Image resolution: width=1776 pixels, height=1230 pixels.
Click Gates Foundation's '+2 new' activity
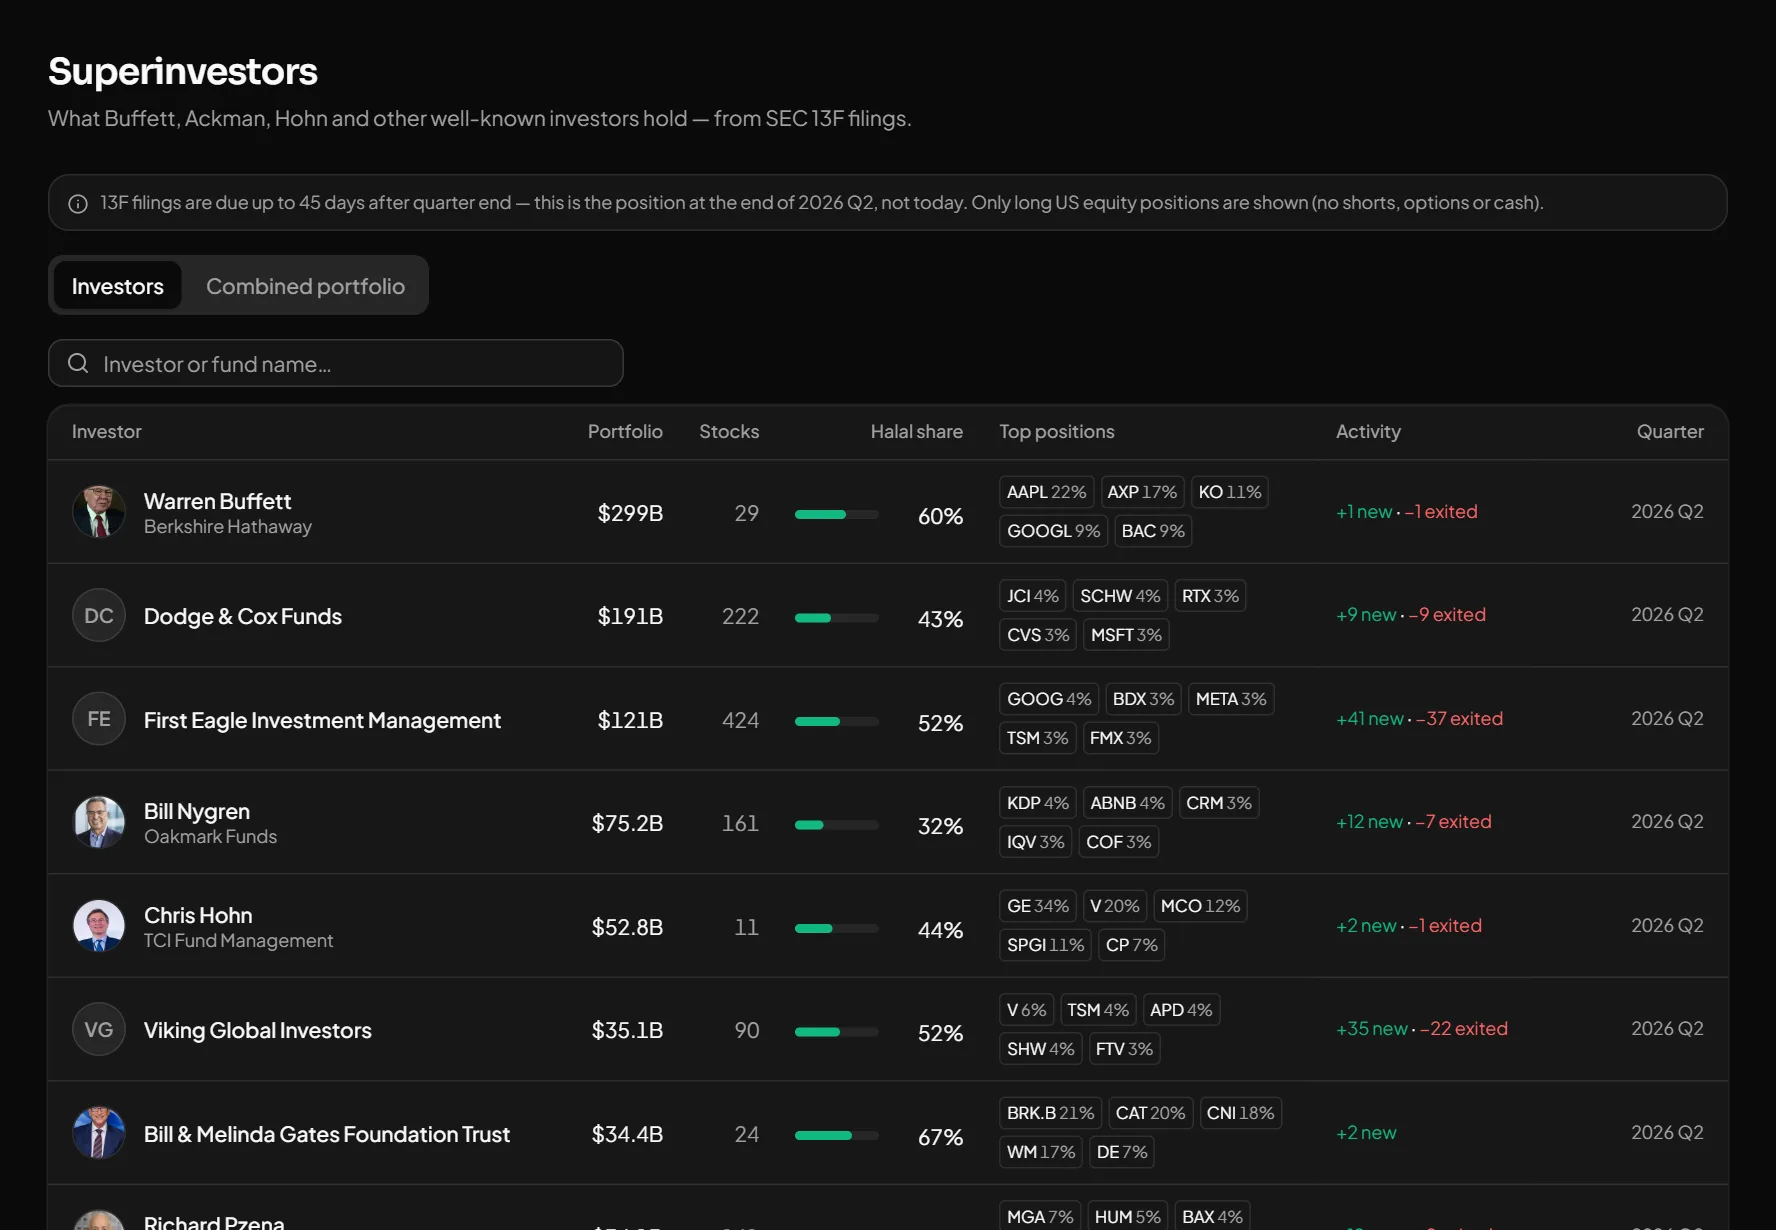[1366, 1132]
